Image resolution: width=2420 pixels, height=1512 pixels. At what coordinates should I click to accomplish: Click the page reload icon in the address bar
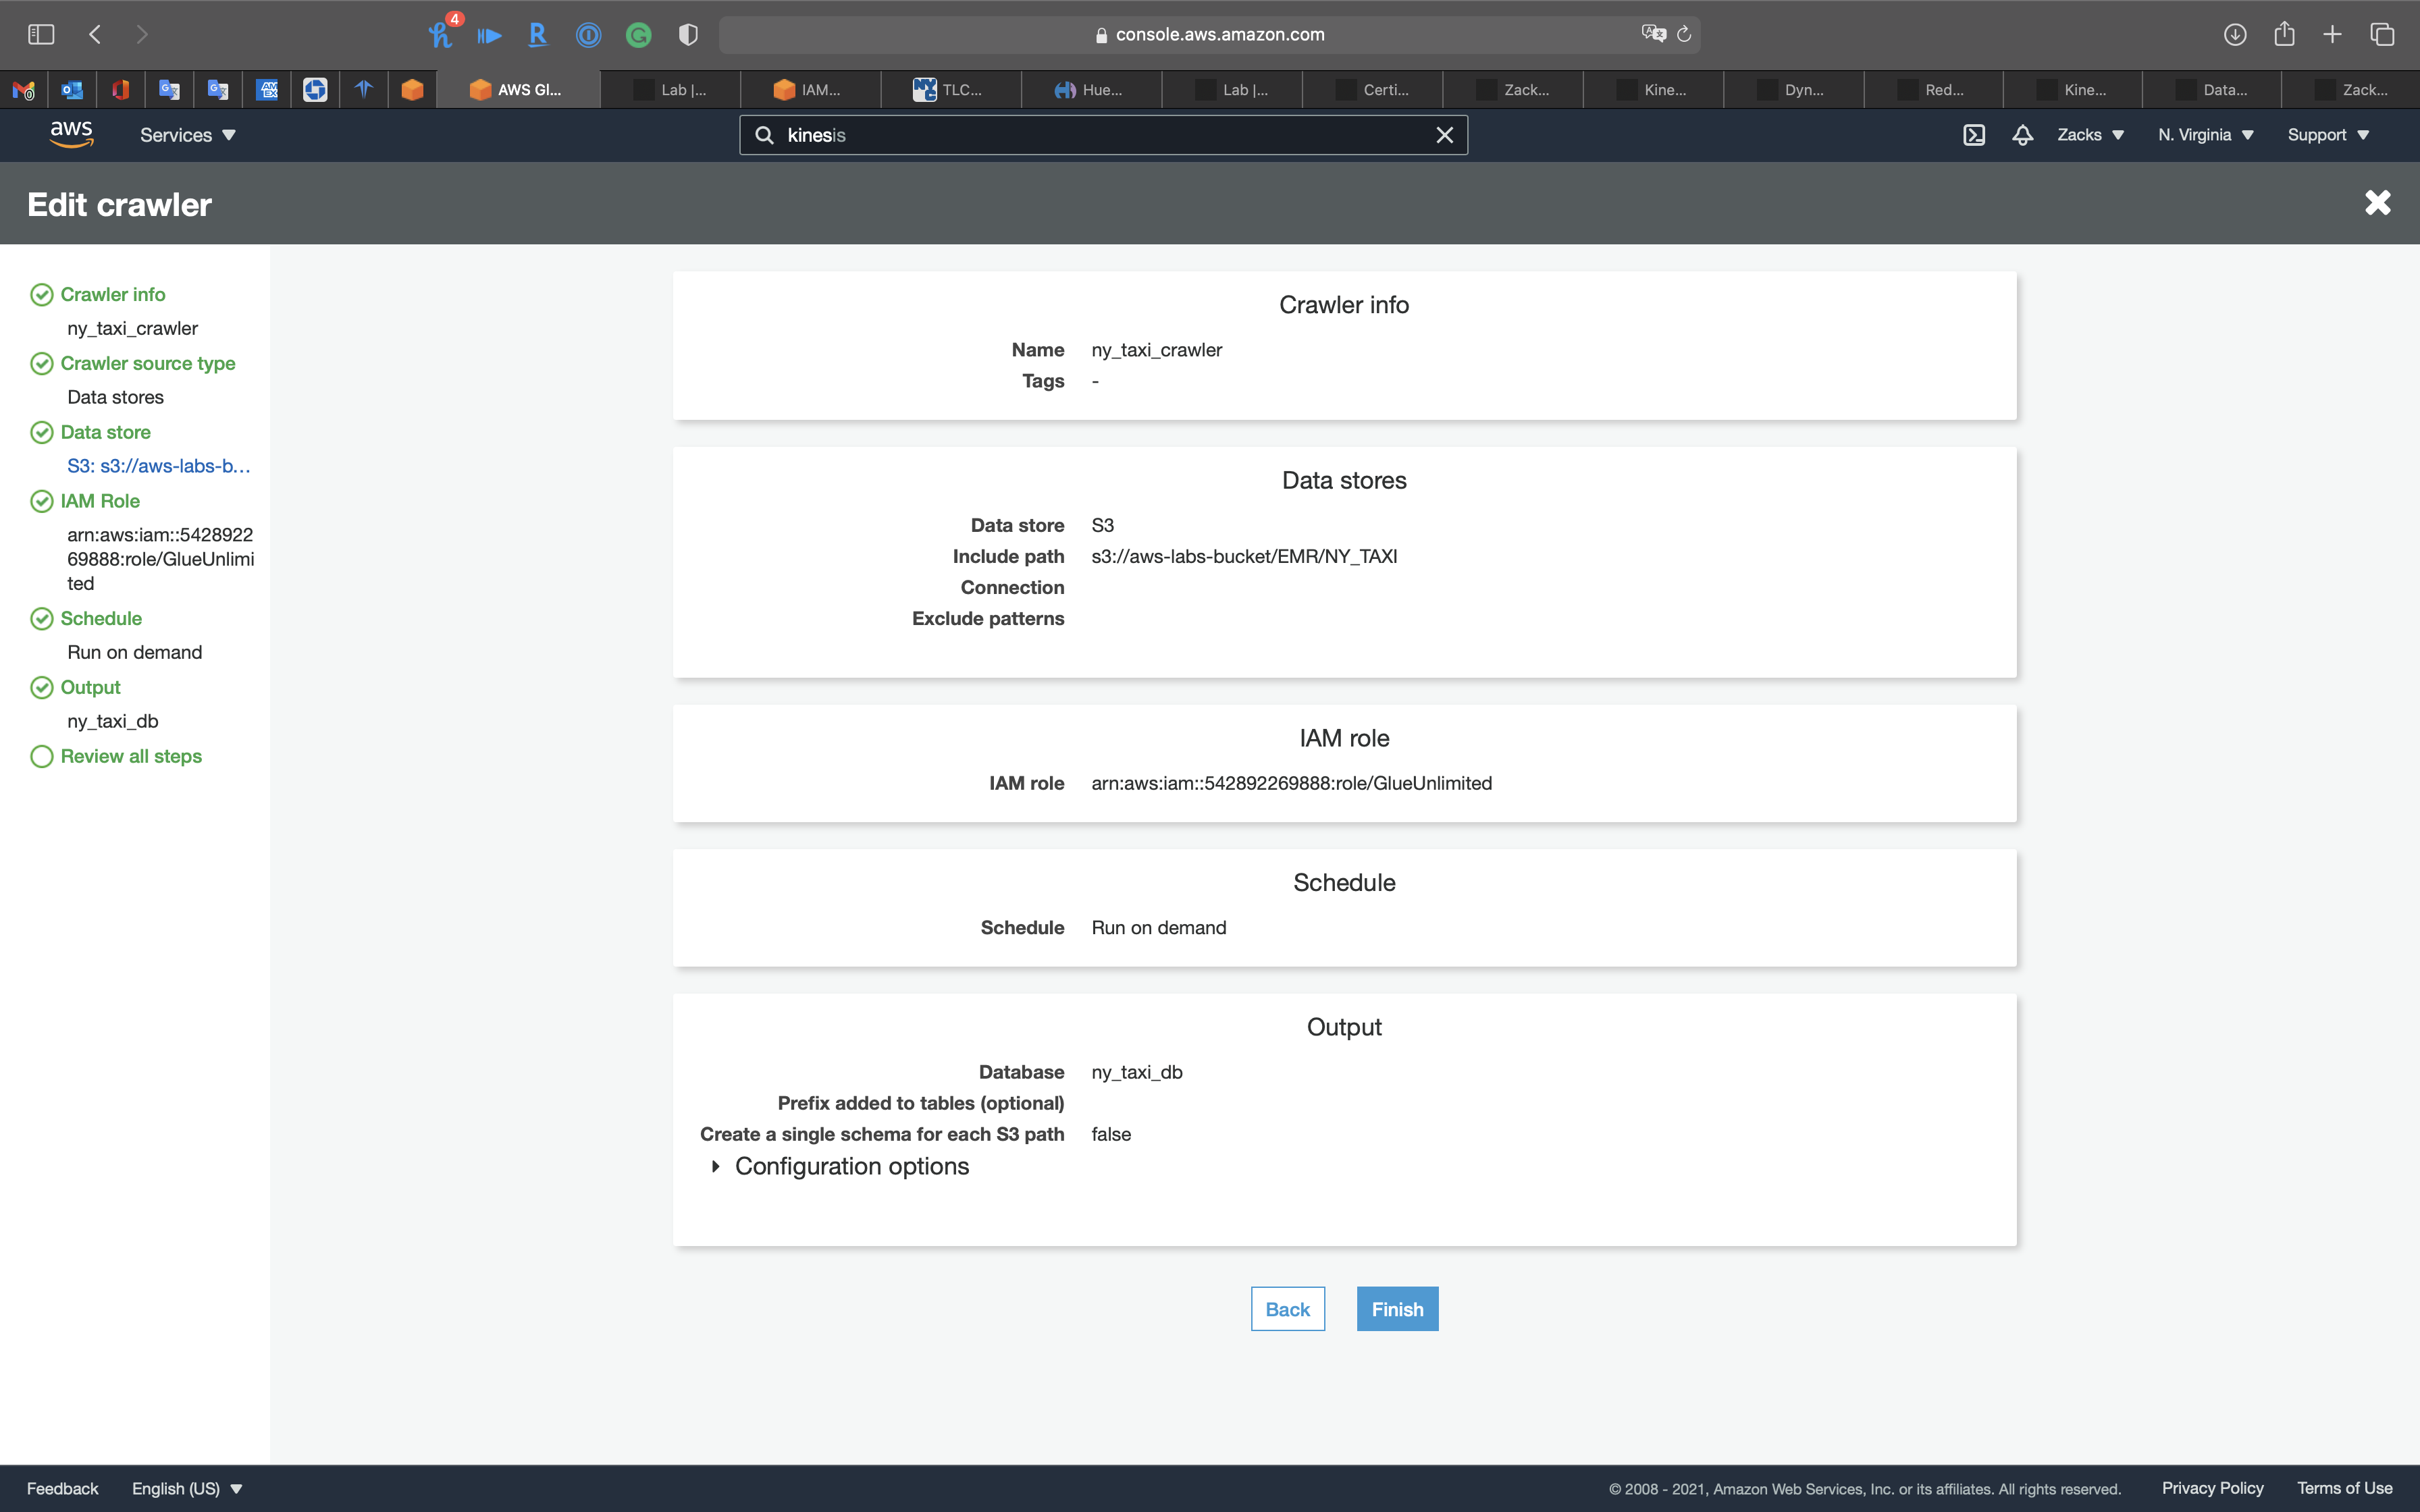1684,34
